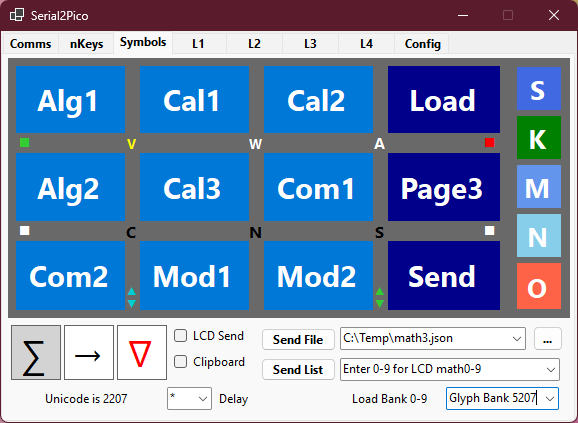Image resolution: width=578 pixels, height=423 pixels.
Task: Expand the math3.json file path dropdown
Action: tap(517, 339)
